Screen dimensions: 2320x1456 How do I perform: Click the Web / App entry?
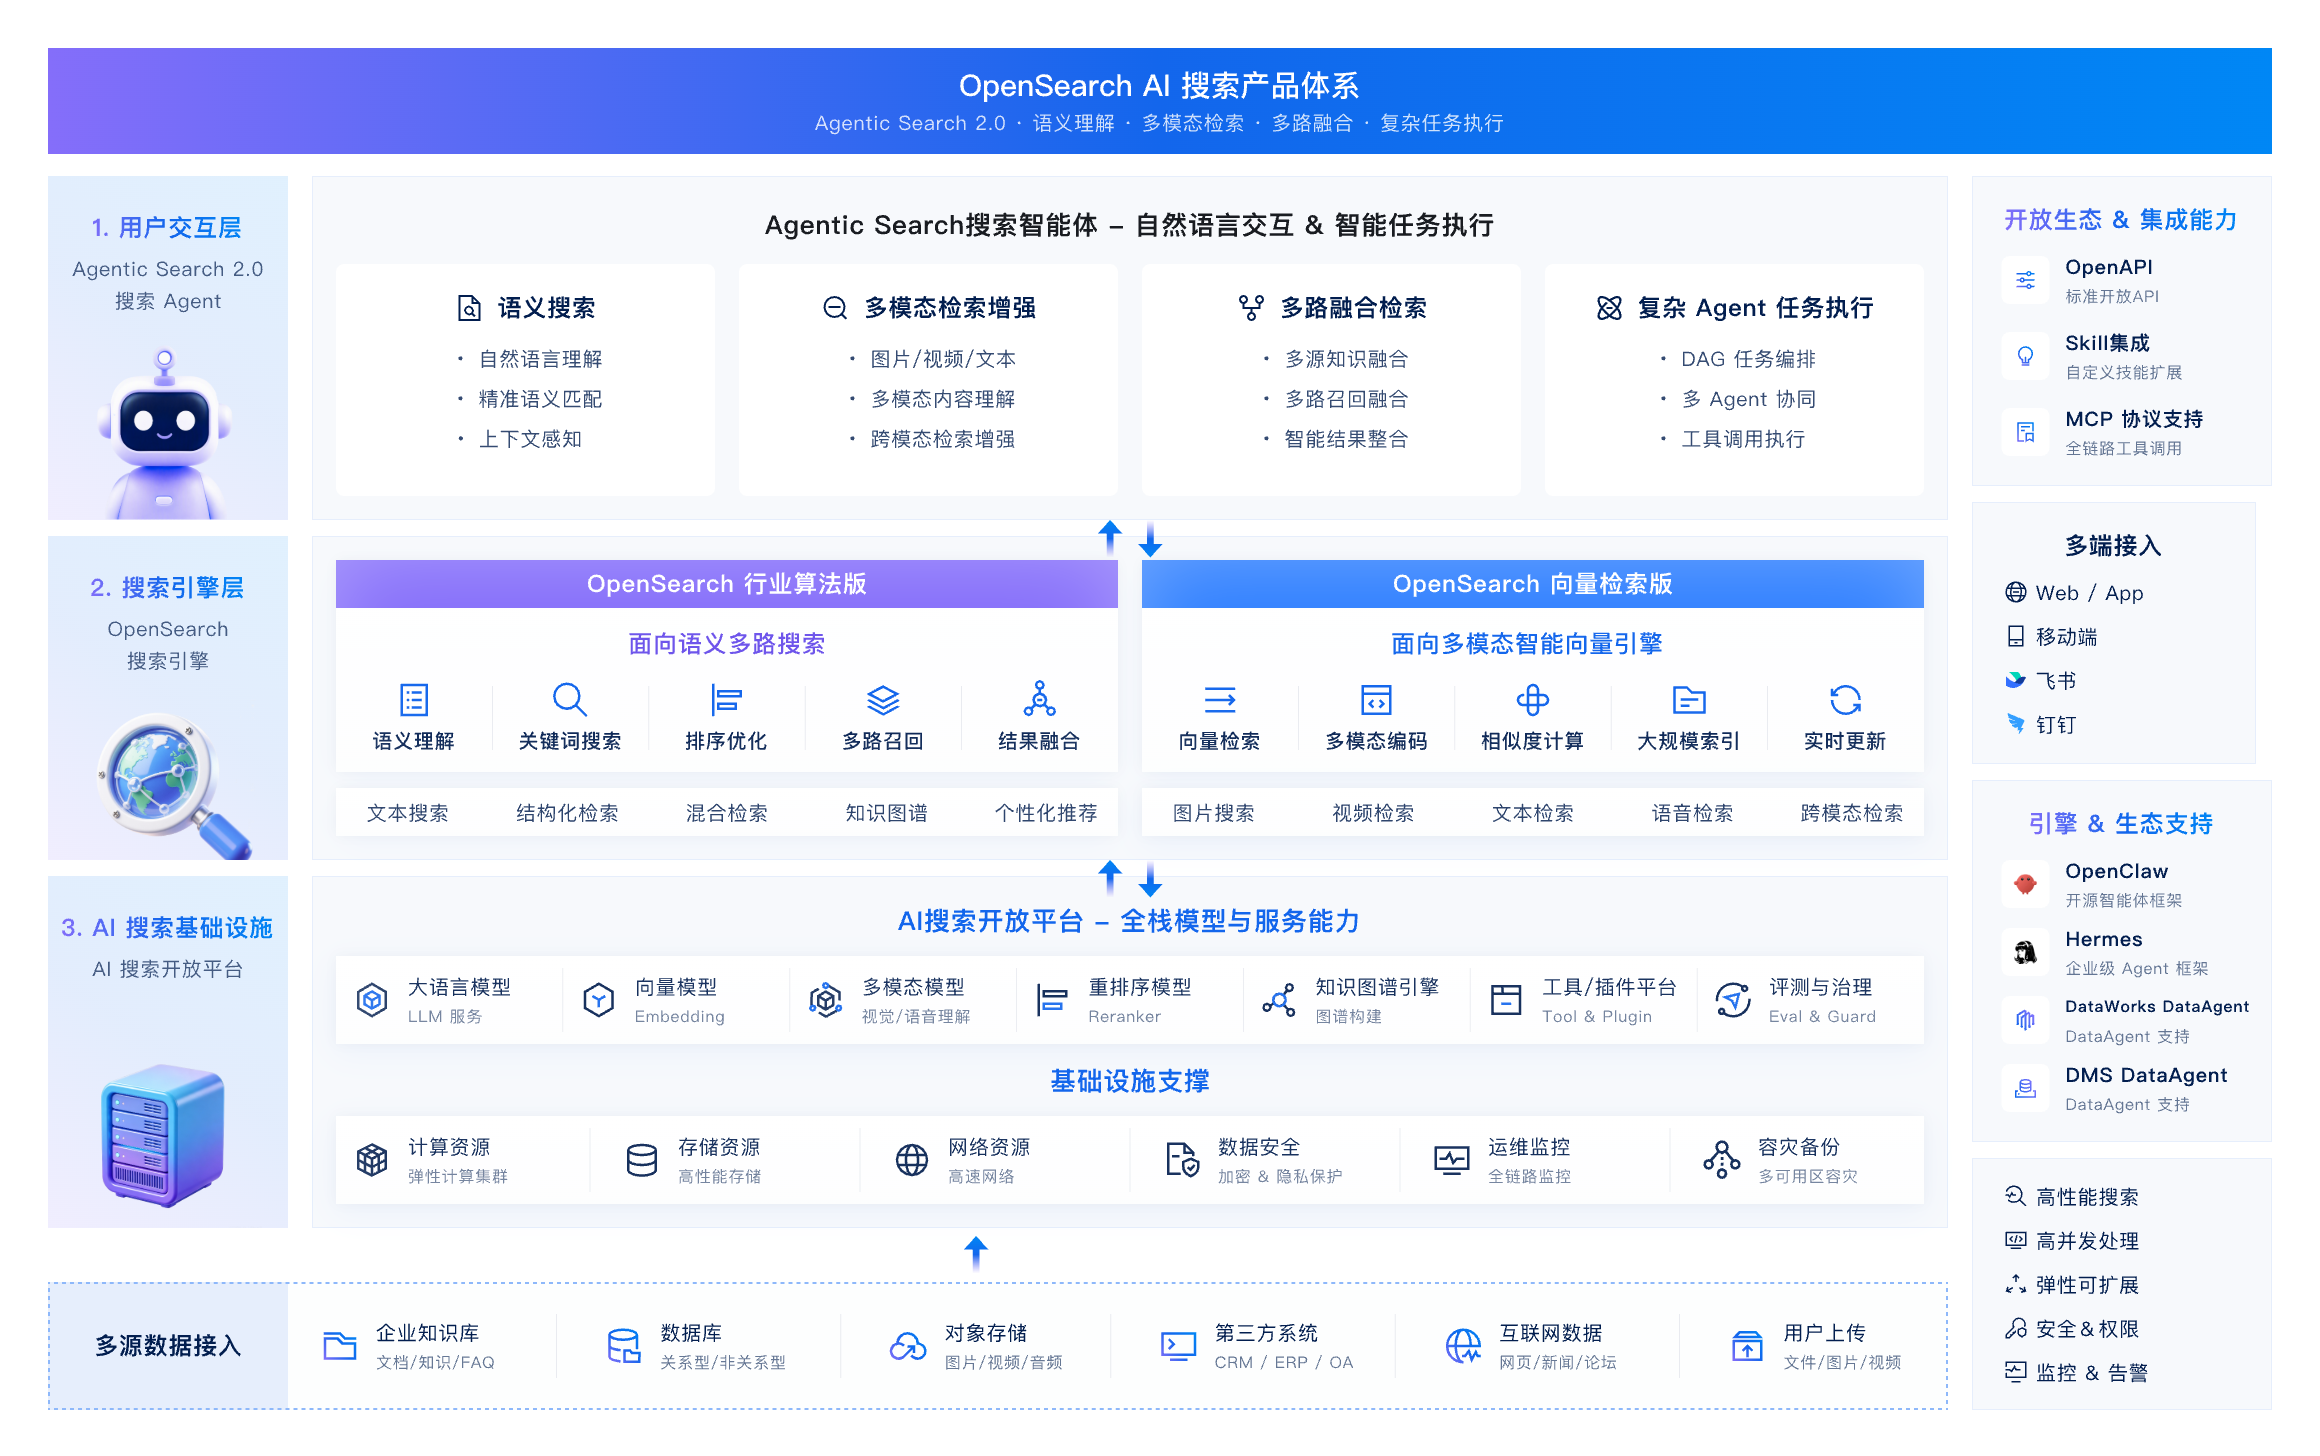[2075, 593]
